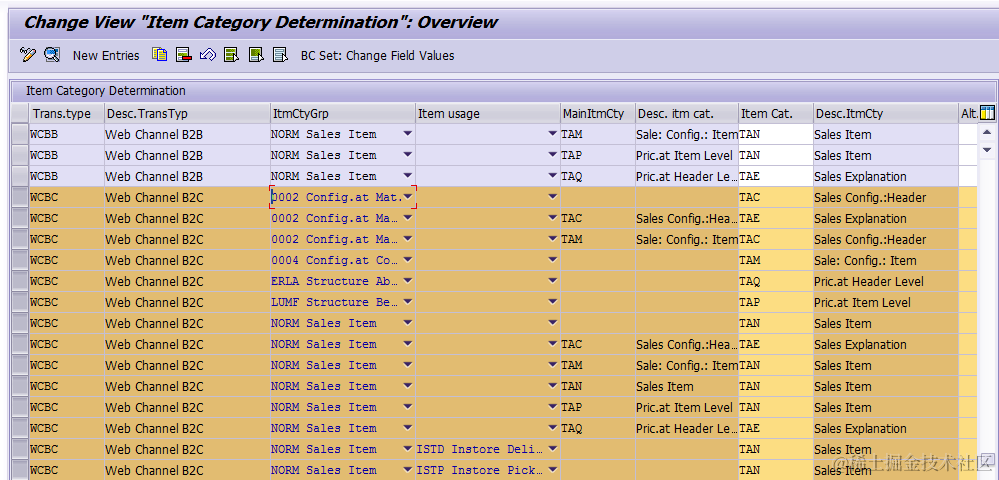Click Pric.at Header Level in ERLA row
The height and width of the screenshot is (480, 999).
click(869, 281)
